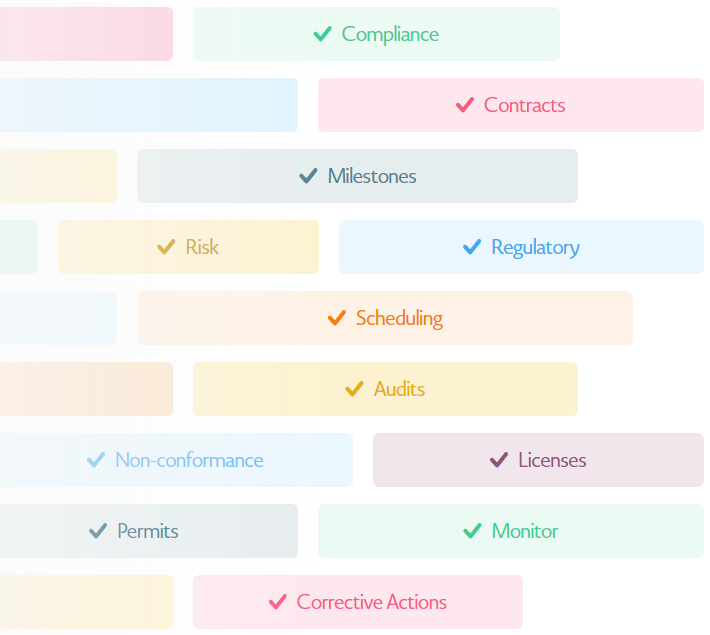
Task: Toggle the Permits gray checkmark
Action: coord(98,531)
